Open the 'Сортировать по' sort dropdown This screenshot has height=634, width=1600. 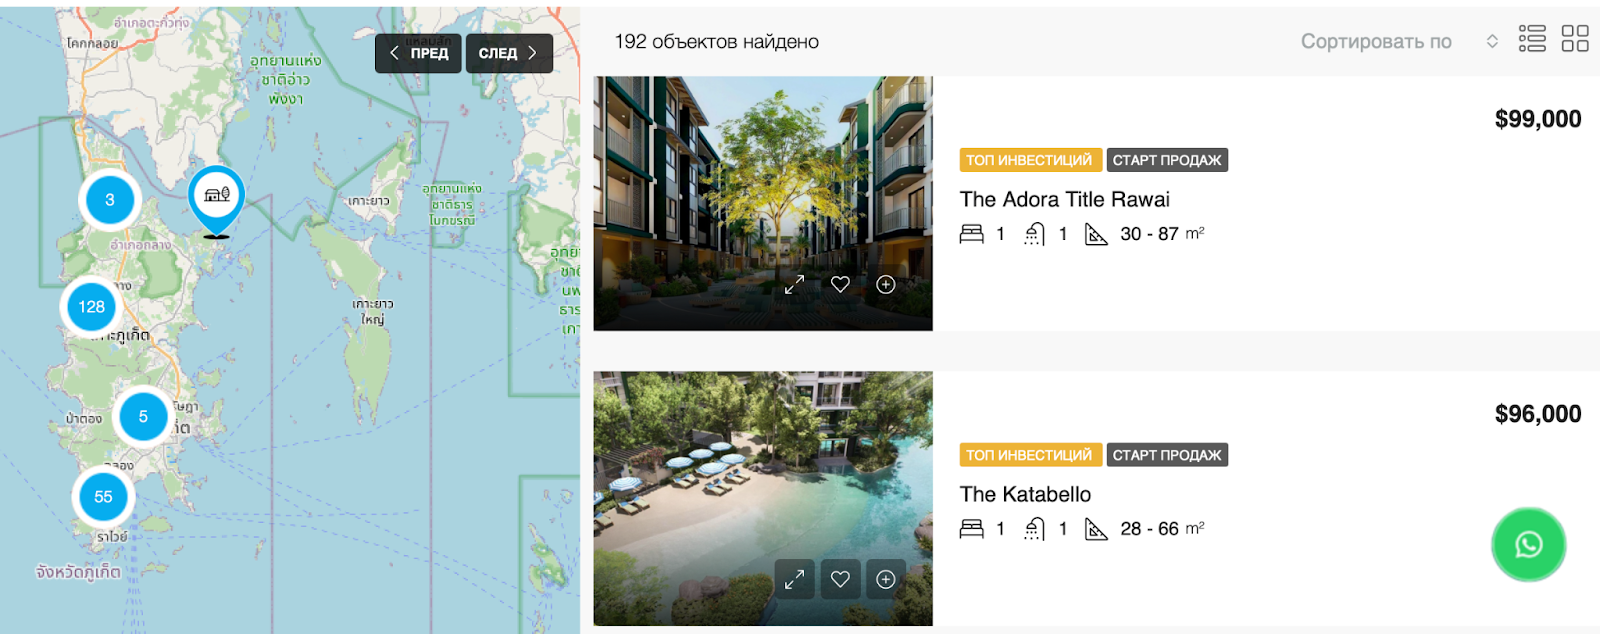tap(1397, 41)
